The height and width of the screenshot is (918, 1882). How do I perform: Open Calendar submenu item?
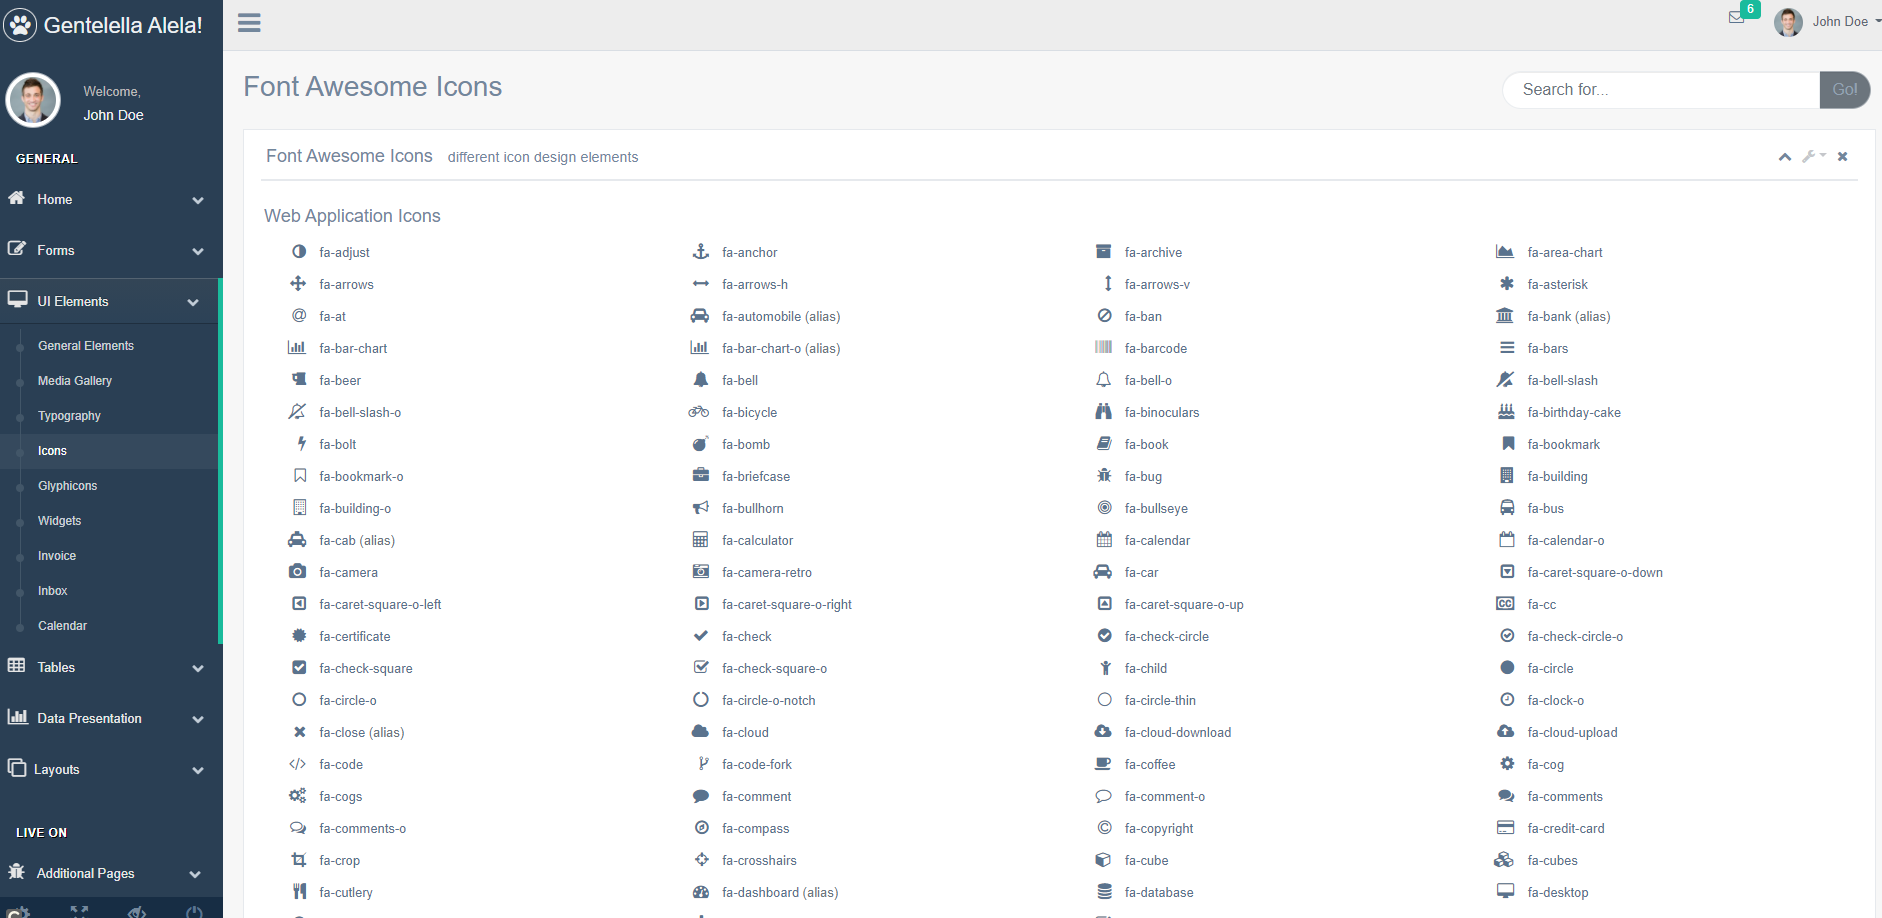coord(63,626)
